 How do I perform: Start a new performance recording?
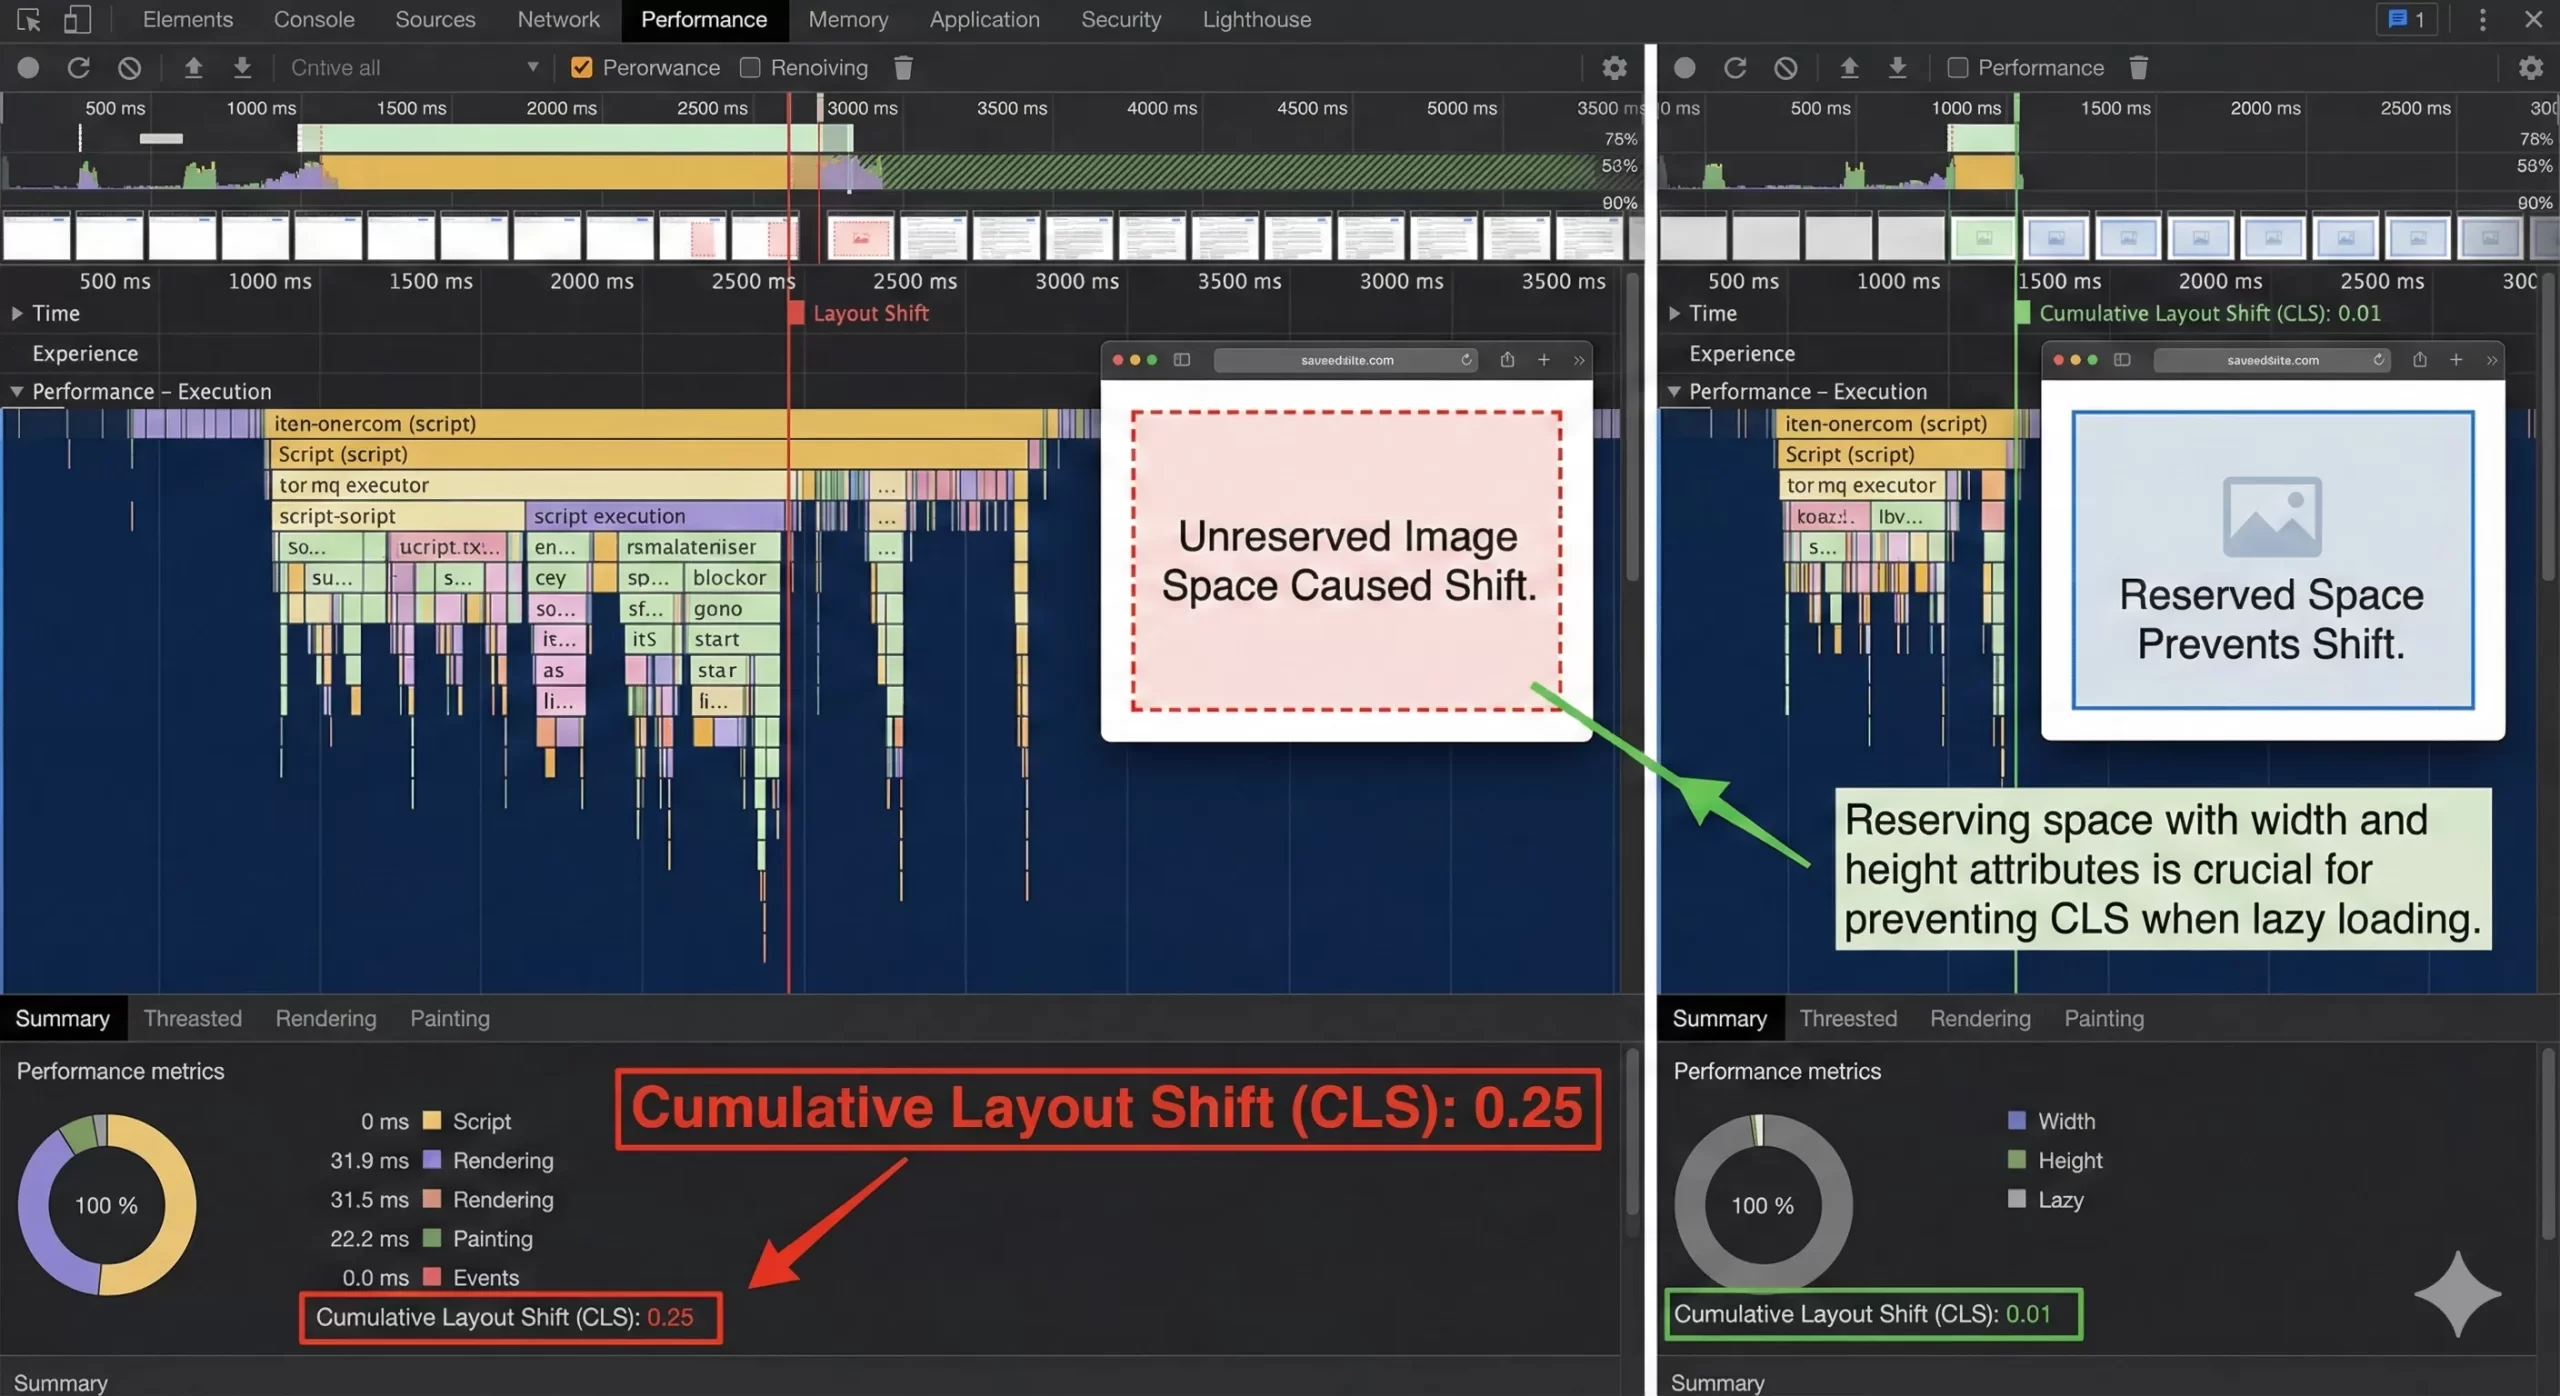(x=28, y=67)
